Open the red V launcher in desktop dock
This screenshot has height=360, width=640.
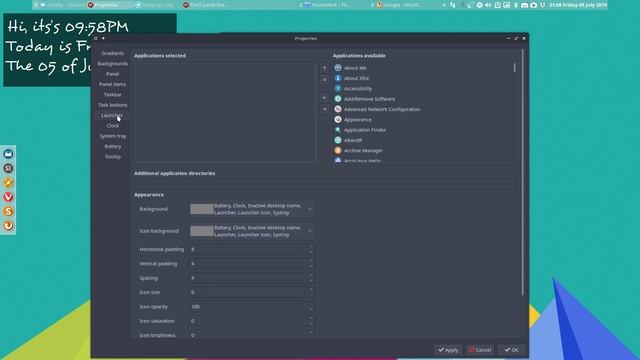[x=8, y=197]
